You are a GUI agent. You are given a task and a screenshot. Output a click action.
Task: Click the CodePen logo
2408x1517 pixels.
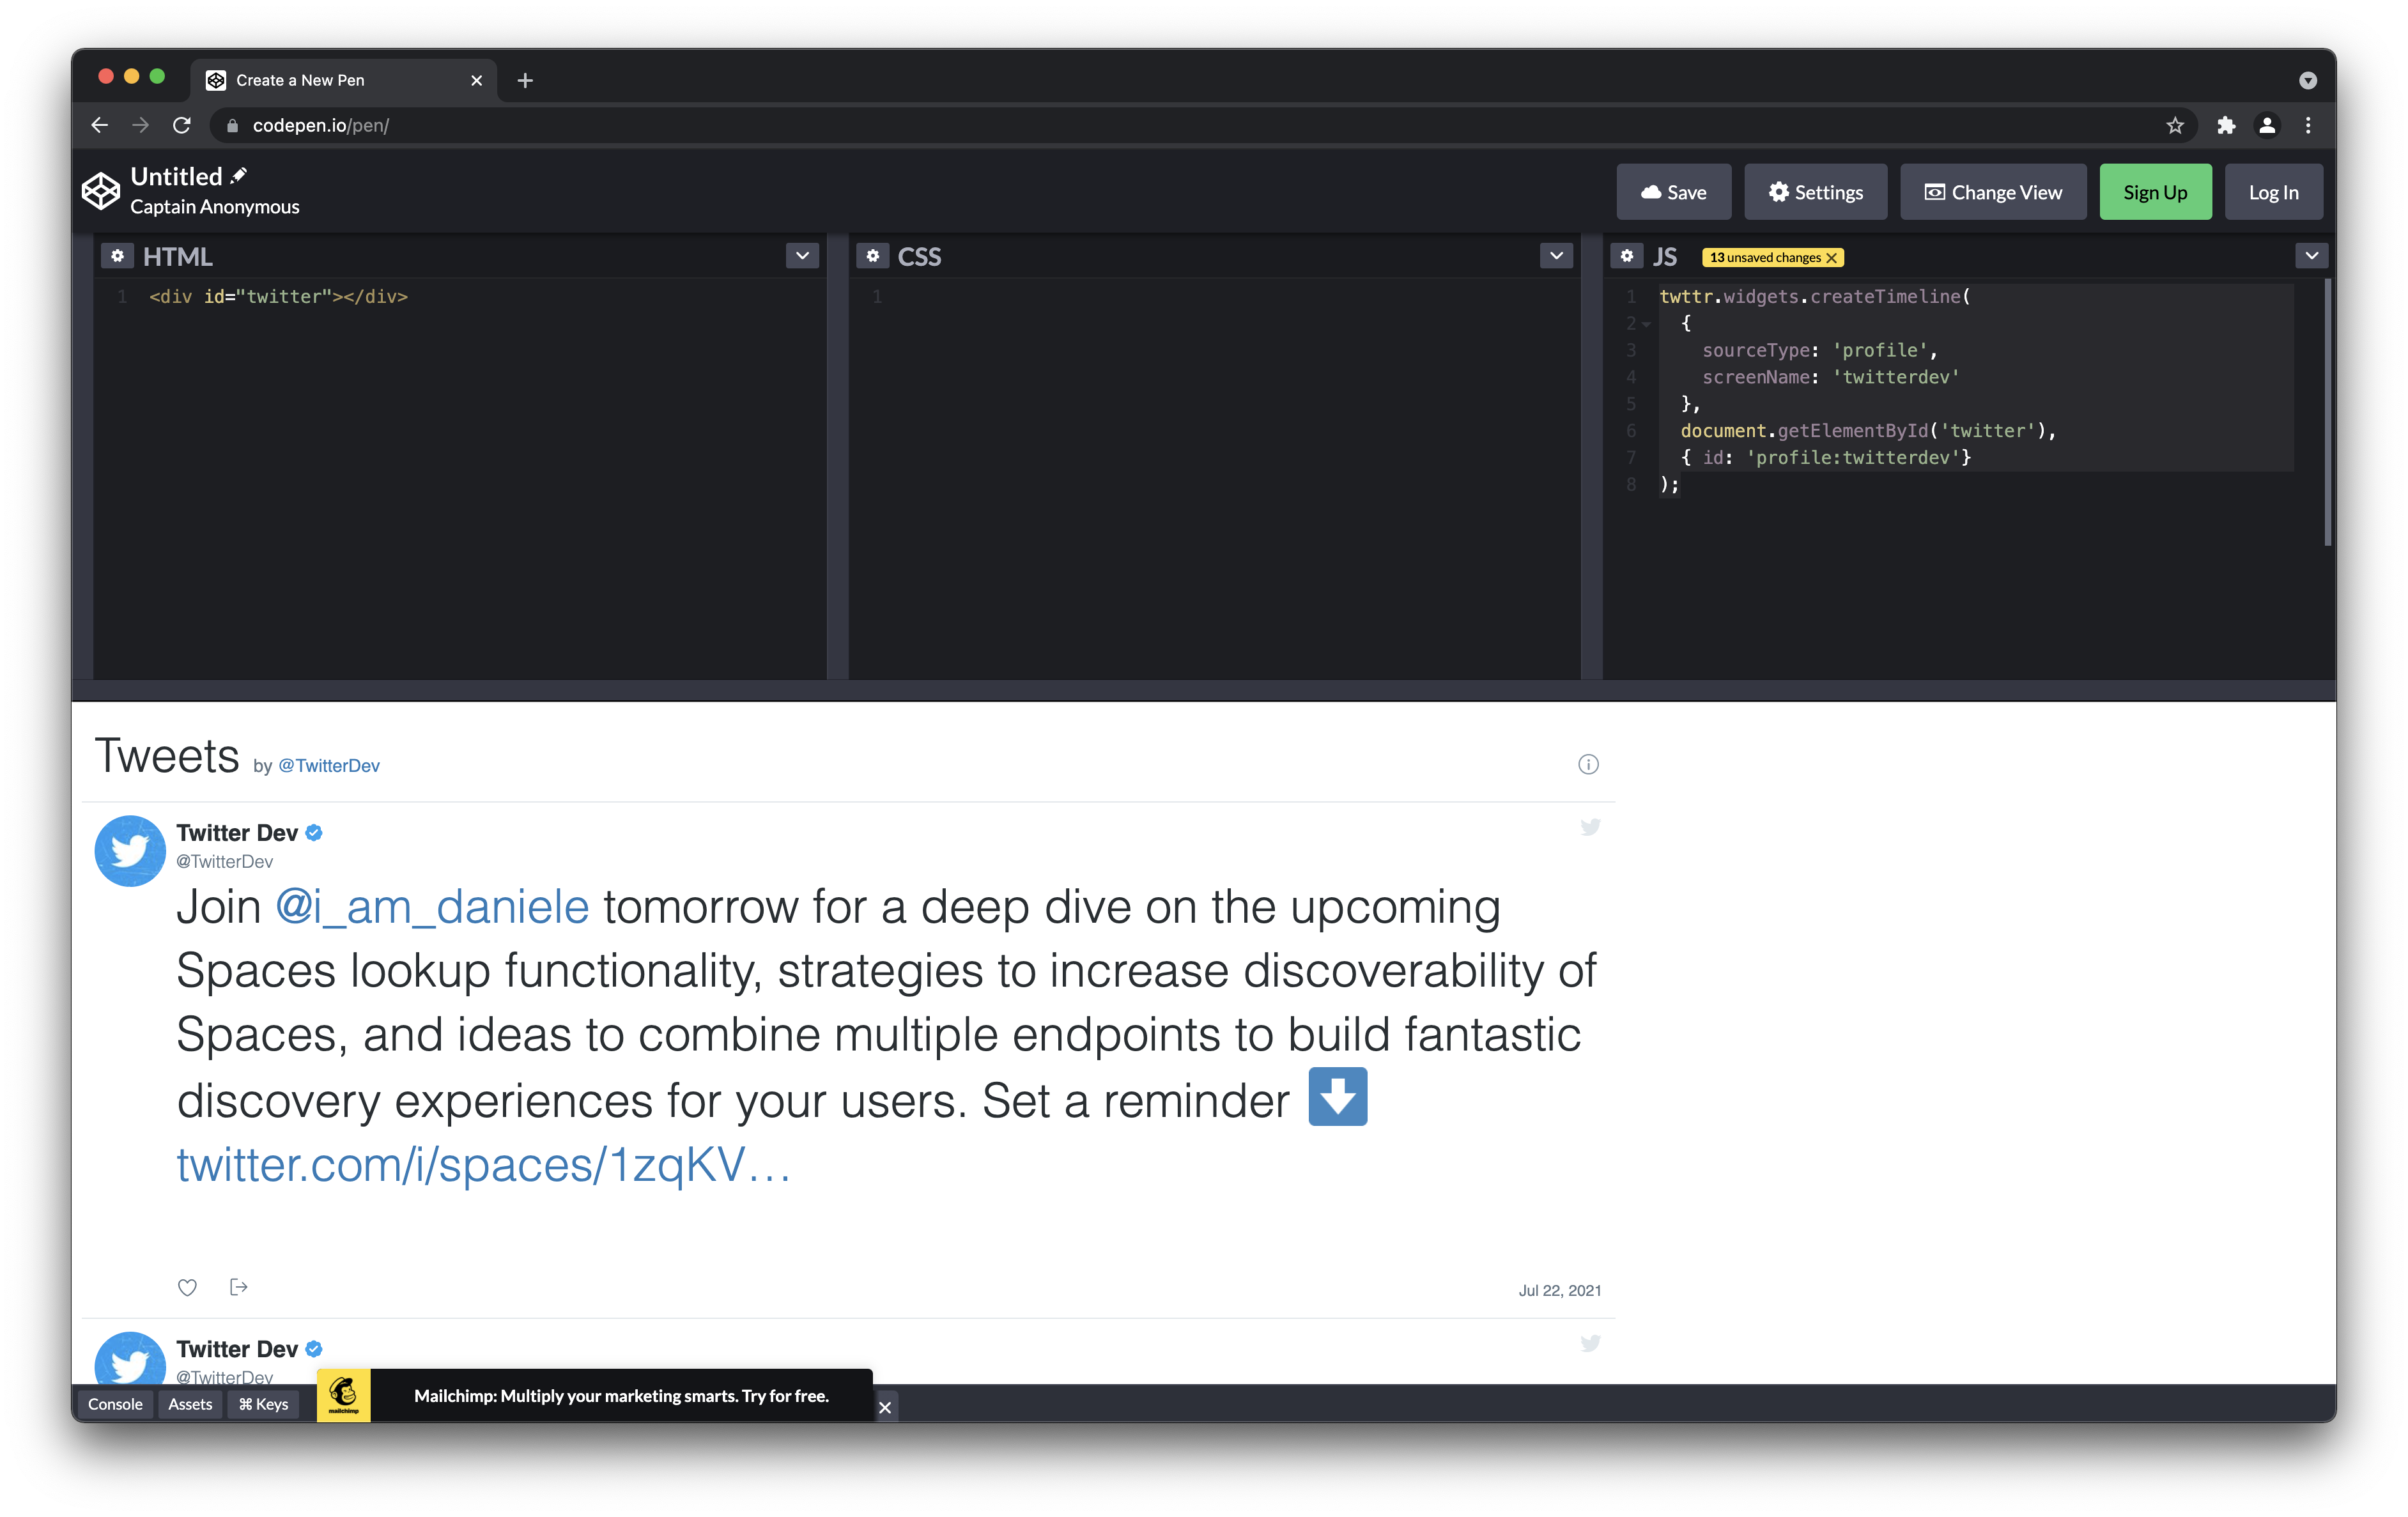click(100, 190)
